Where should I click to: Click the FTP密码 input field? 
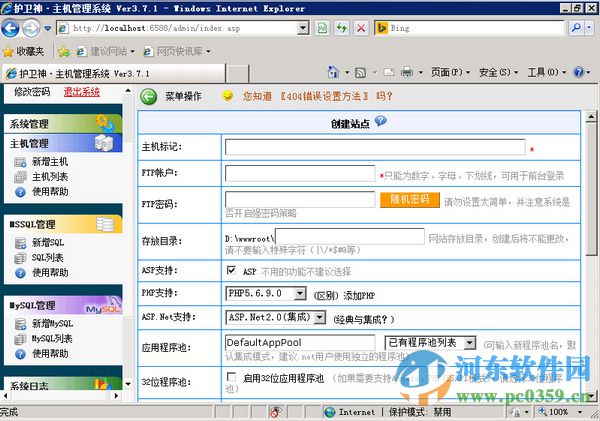click(300, 199)
